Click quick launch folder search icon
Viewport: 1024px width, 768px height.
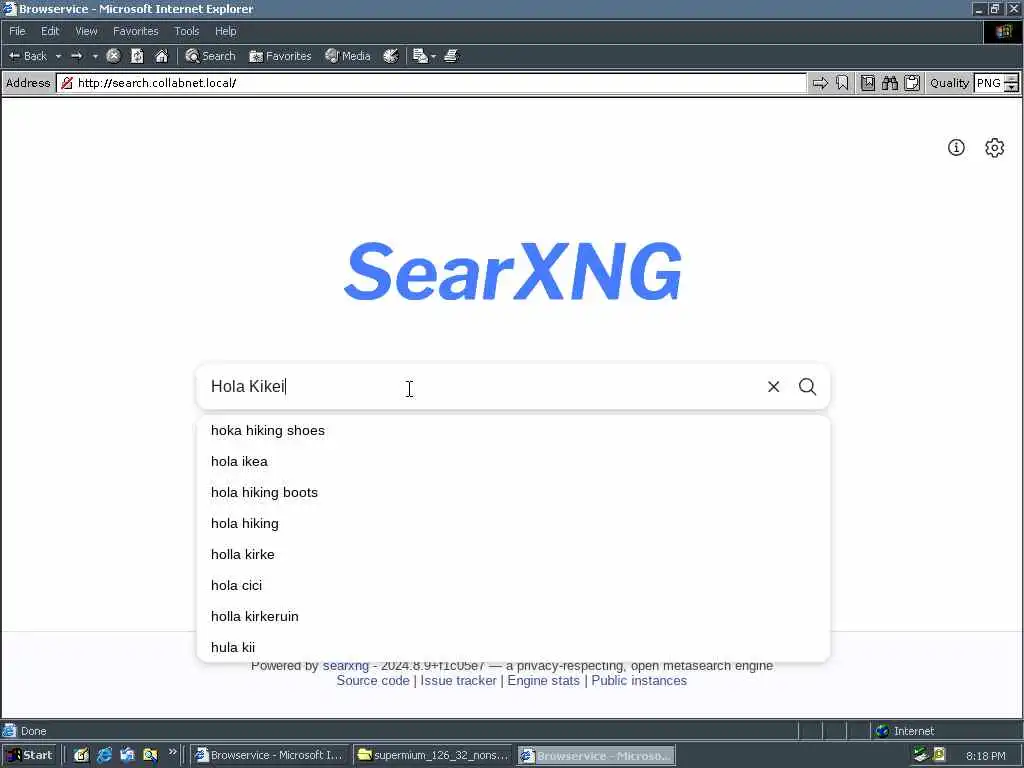pyautogui.click(x=150, y=755)
